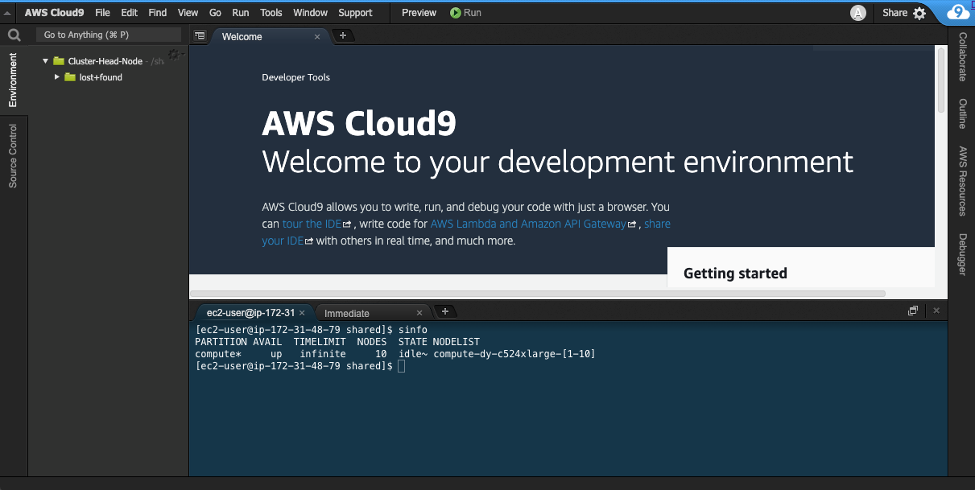This screenshot has width=977, height=491.
Task: Click the search magnifier icon
Action: click(14, 36)
